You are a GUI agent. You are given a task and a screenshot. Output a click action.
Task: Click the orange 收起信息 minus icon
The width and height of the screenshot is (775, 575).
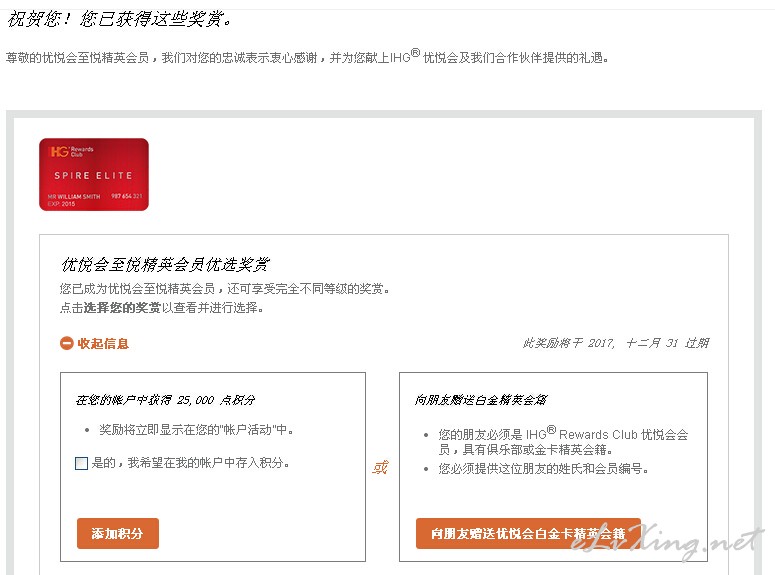[x=66, y=343]
